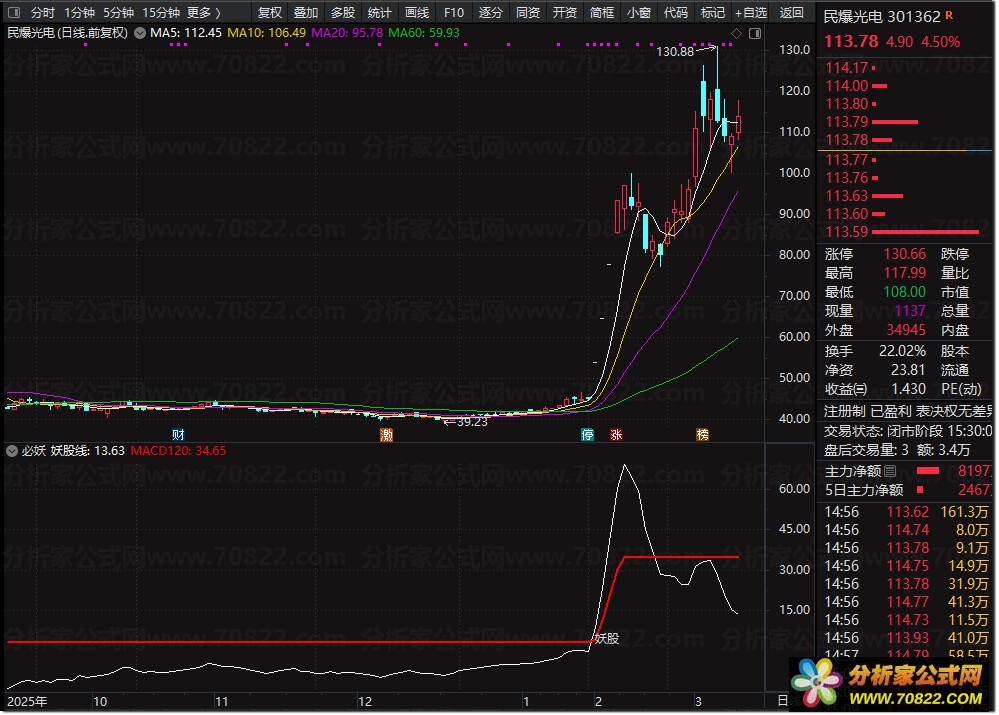Viewport: 999px width, 715px height.
Task: Toggle 叠加 overlay comparison
Action: pyautogui.click(x=306, y=13)
